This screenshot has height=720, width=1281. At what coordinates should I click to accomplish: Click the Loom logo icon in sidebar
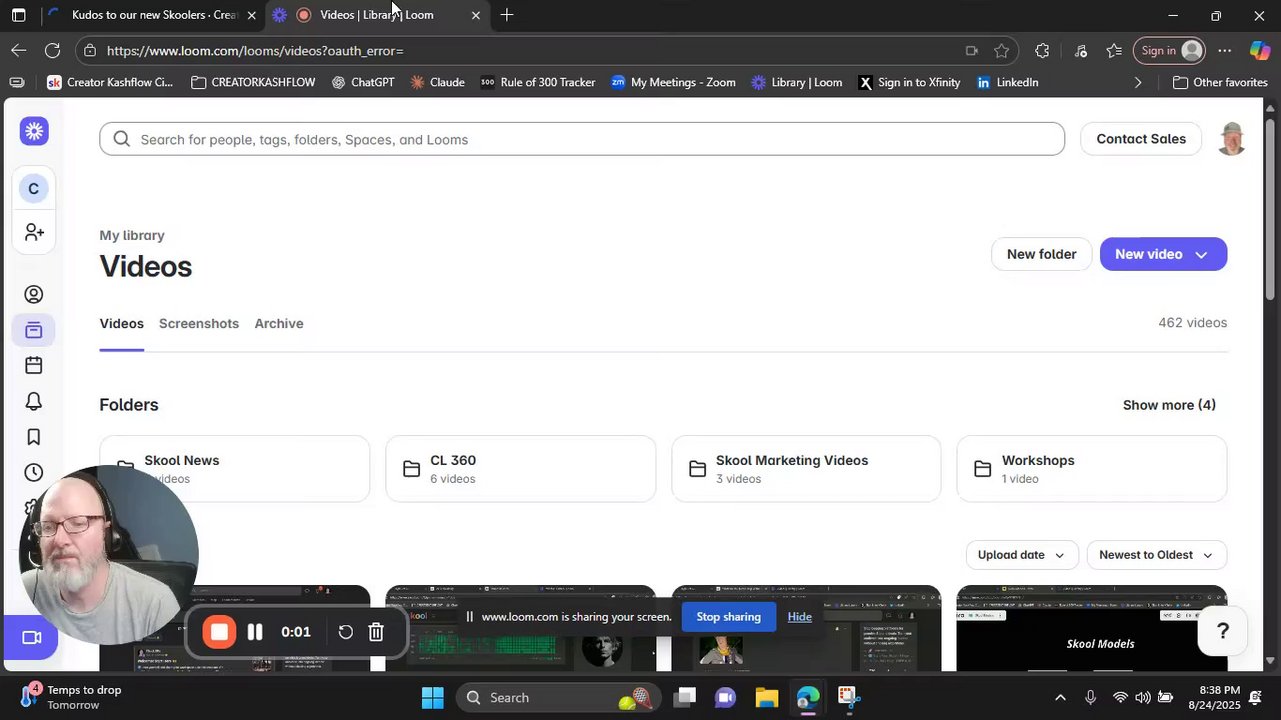[34, 131]
